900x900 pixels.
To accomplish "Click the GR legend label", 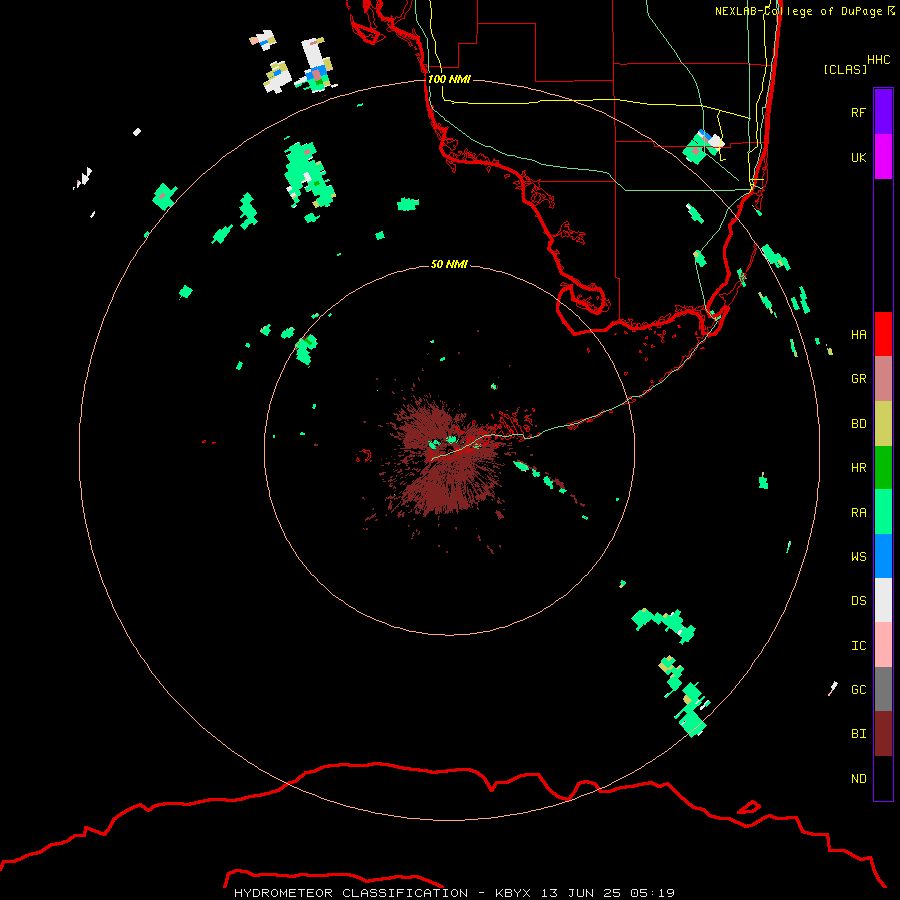I will 859,379.
